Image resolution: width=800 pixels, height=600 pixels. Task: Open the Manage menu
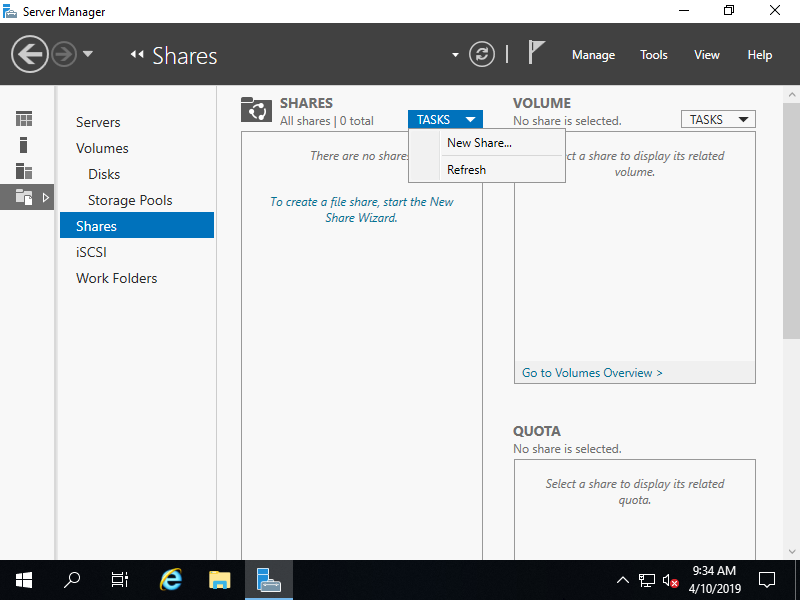[x=593, y=55]
